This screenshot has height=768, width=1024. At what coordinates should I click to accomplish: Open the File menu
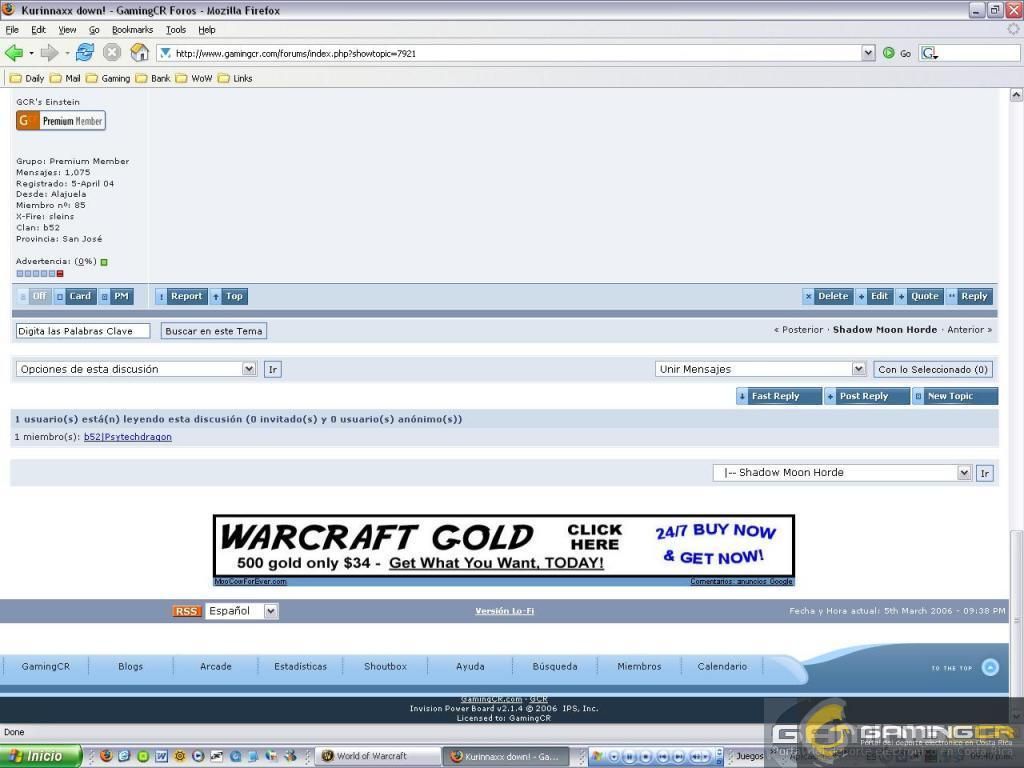point(12,30)
